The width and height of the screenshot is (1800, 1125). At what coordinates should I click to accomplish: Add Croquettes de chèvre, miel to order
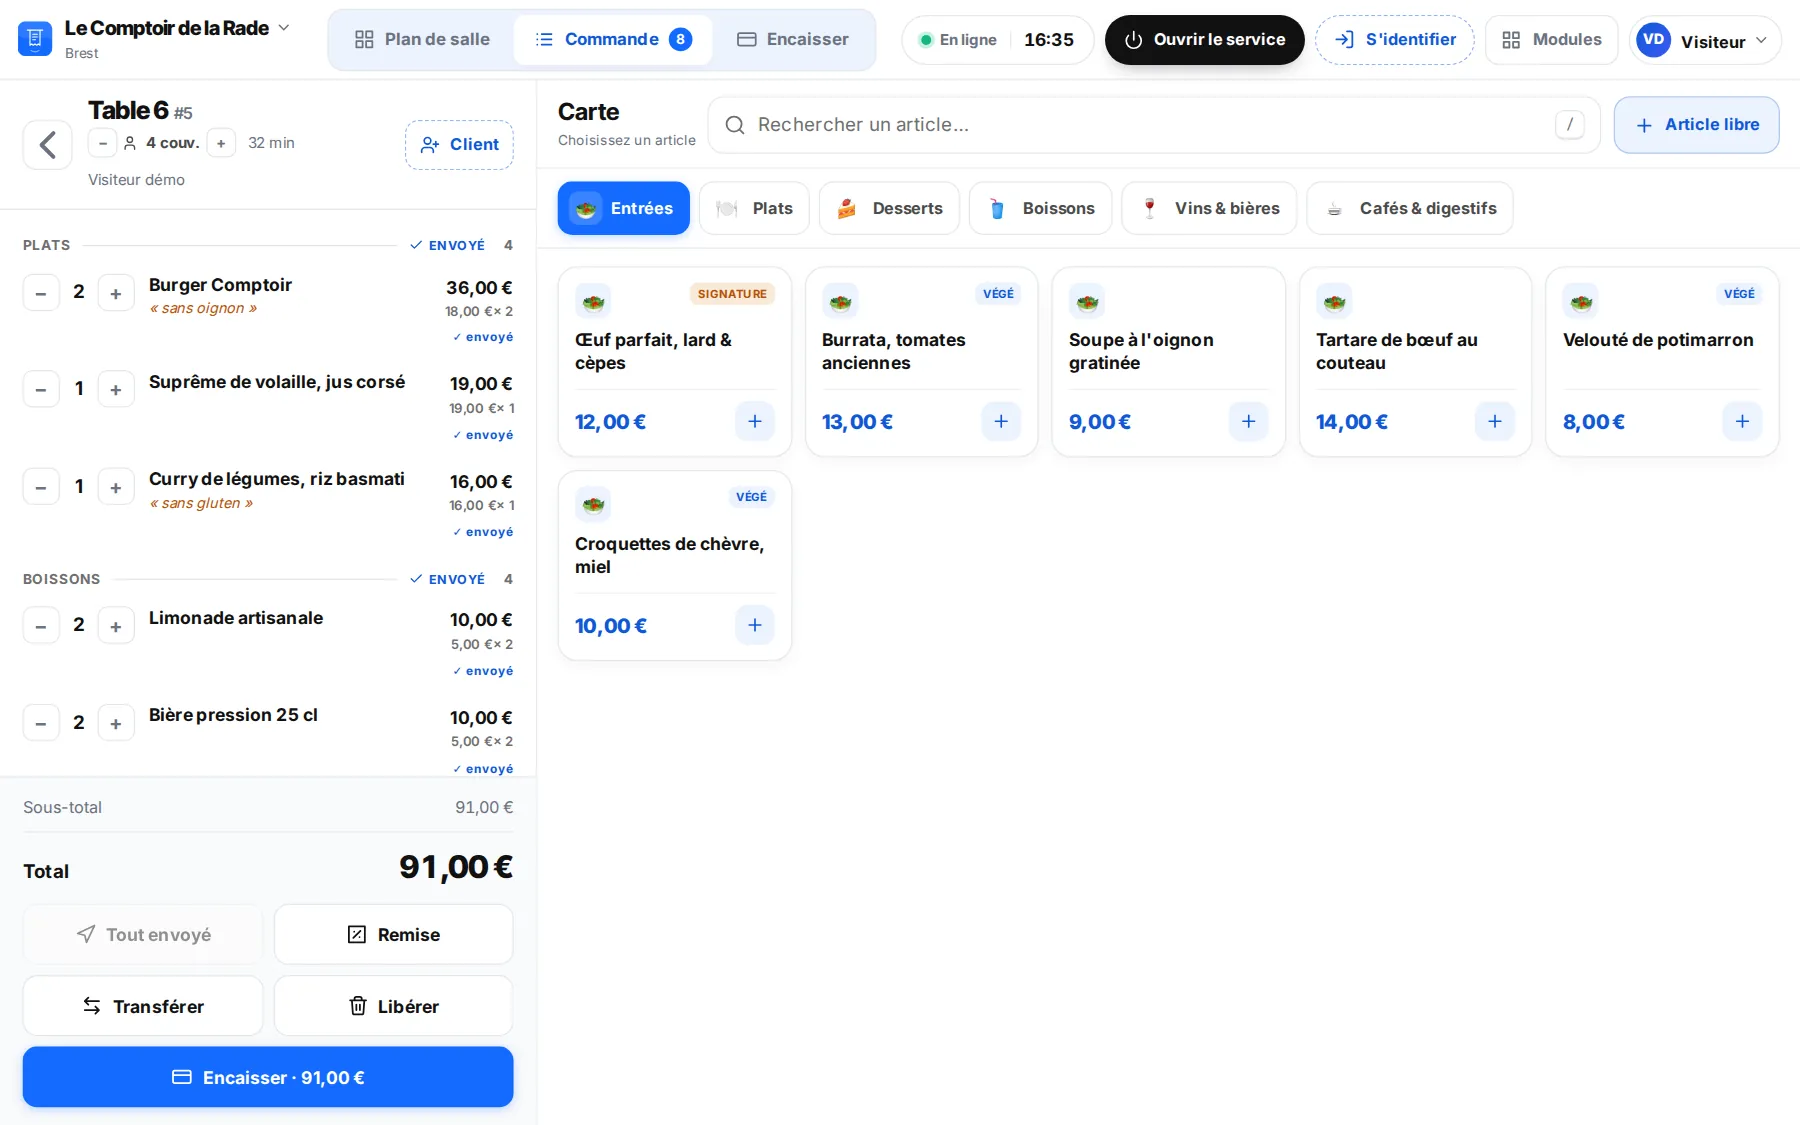point(755,625)
